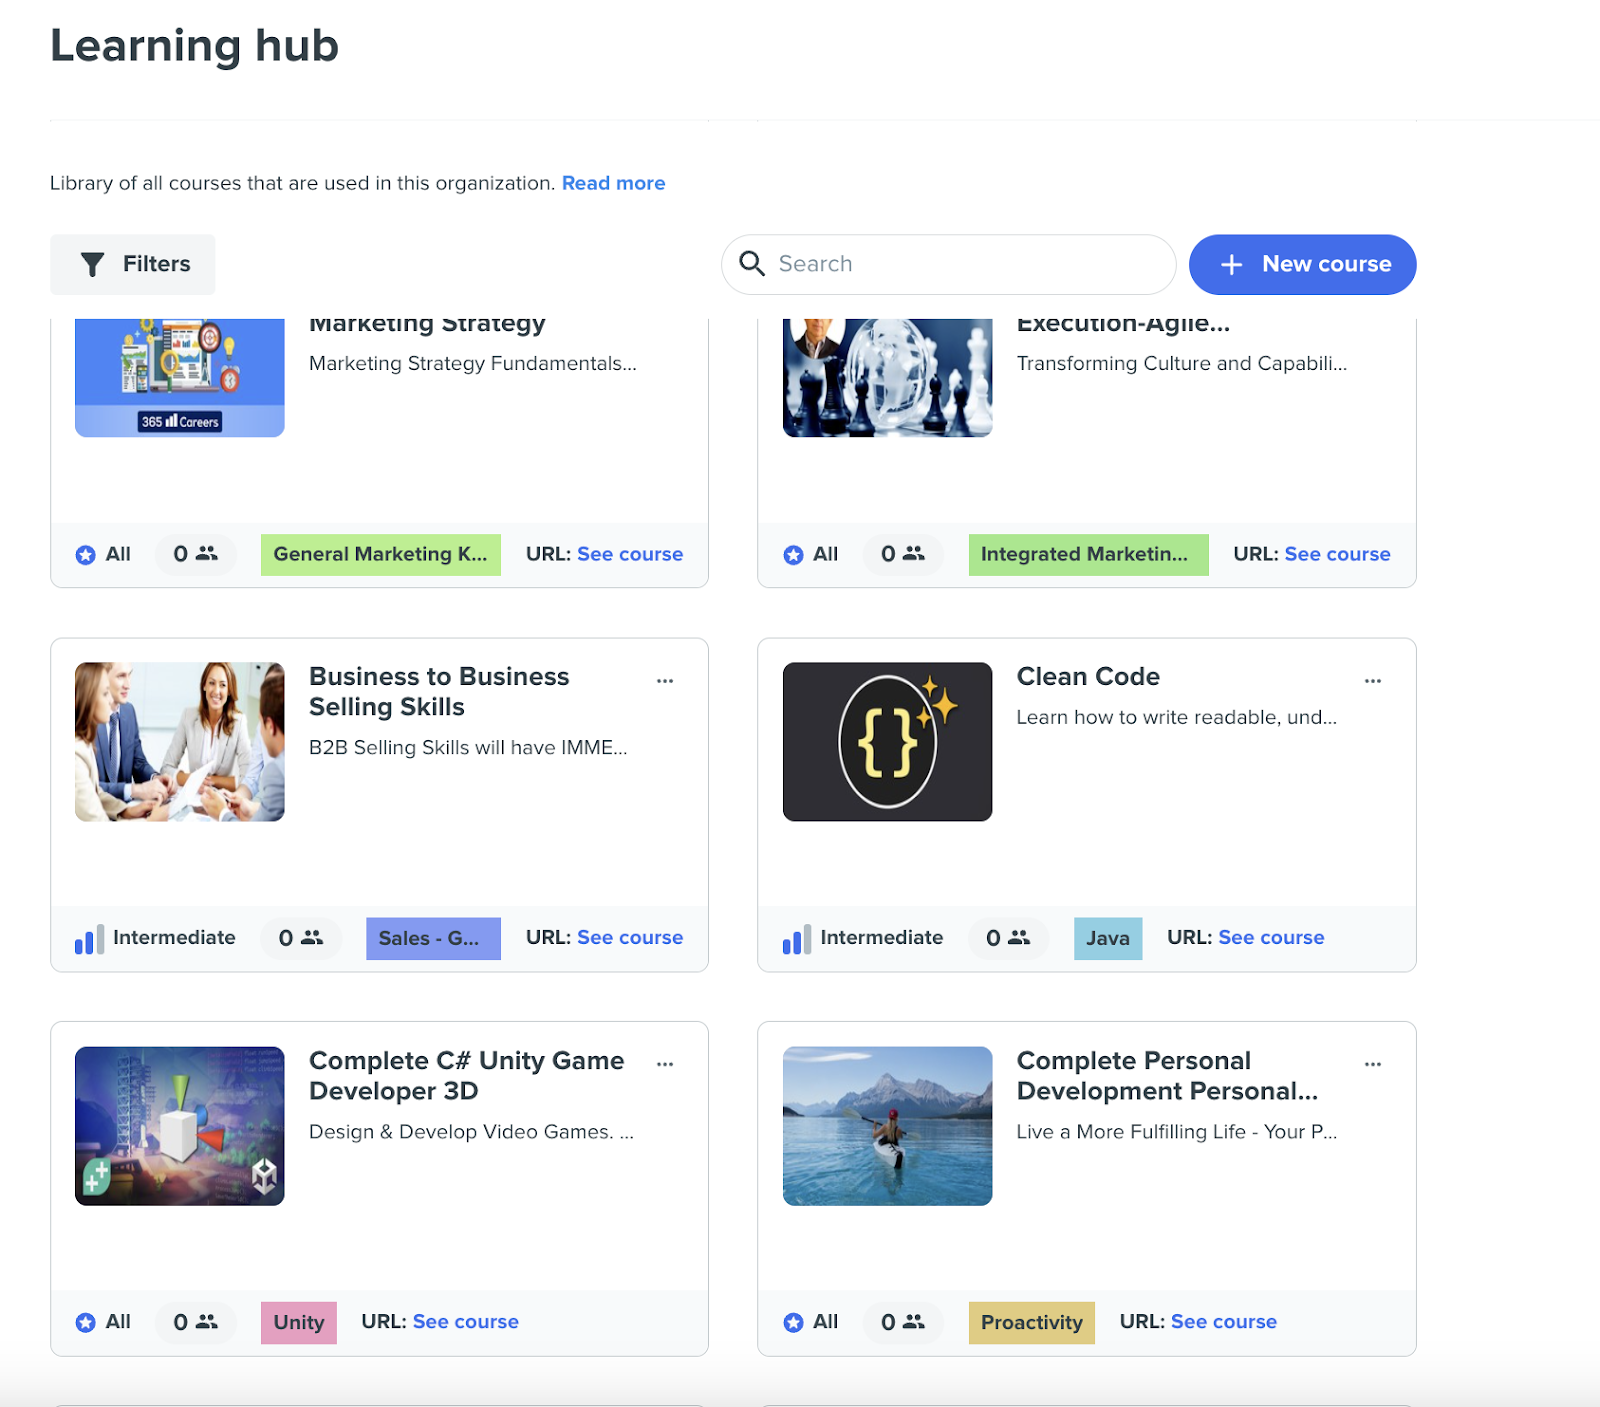Click the Integrated Marketin... tag
Viewport: 1600px width, 1407px height.
click(x=1088, y=554)
